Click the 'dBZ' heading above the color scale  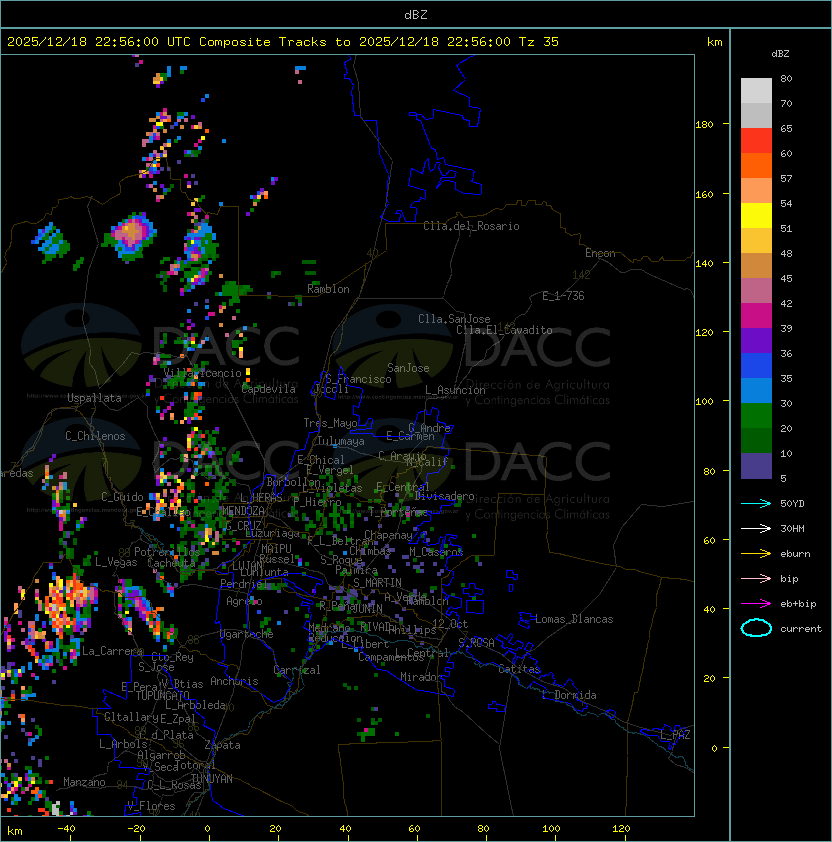(780, 54)
